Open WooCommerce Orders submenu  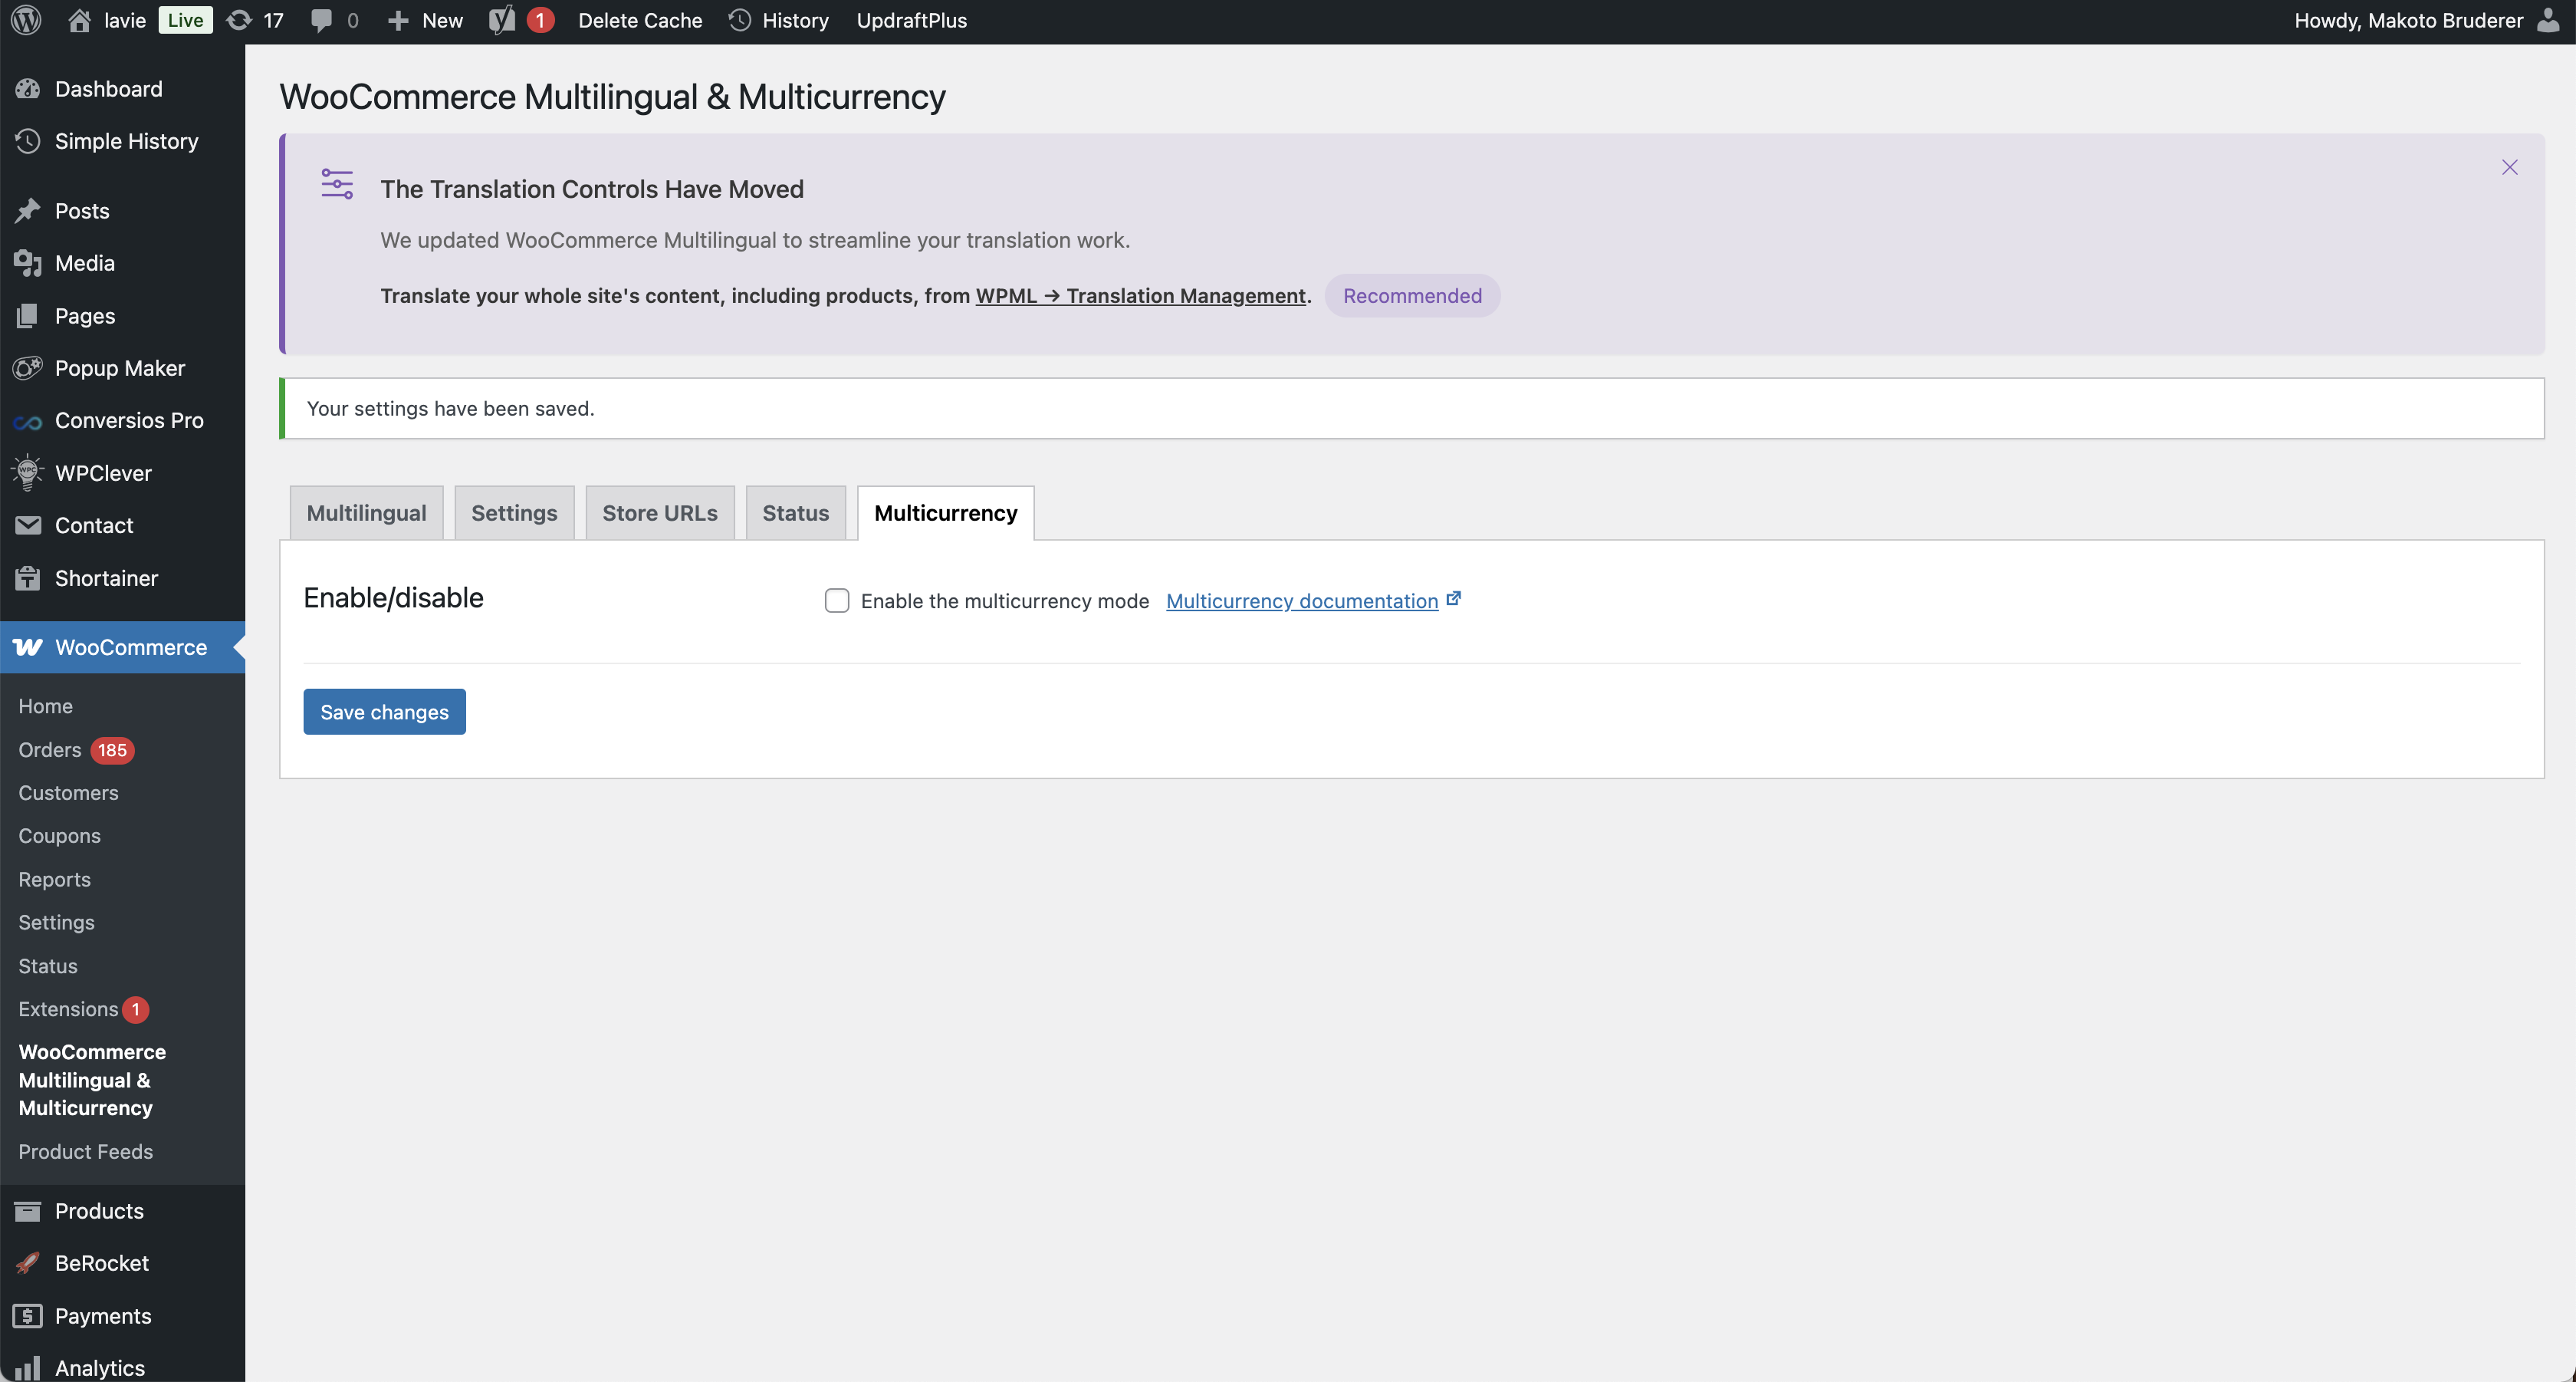[50, 750]
